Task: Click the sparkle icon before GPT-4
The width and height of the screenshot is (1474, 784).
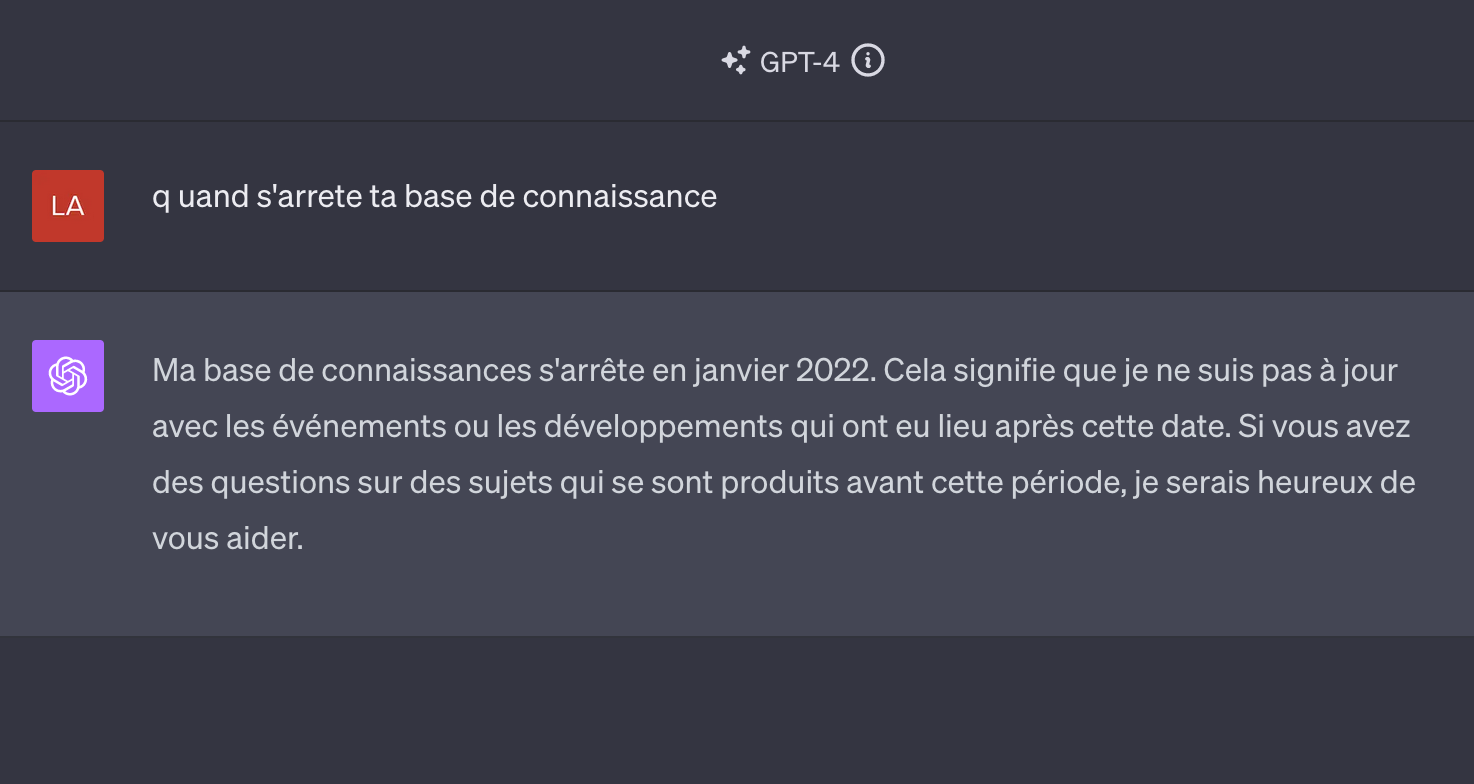Action: coord(735,61)
